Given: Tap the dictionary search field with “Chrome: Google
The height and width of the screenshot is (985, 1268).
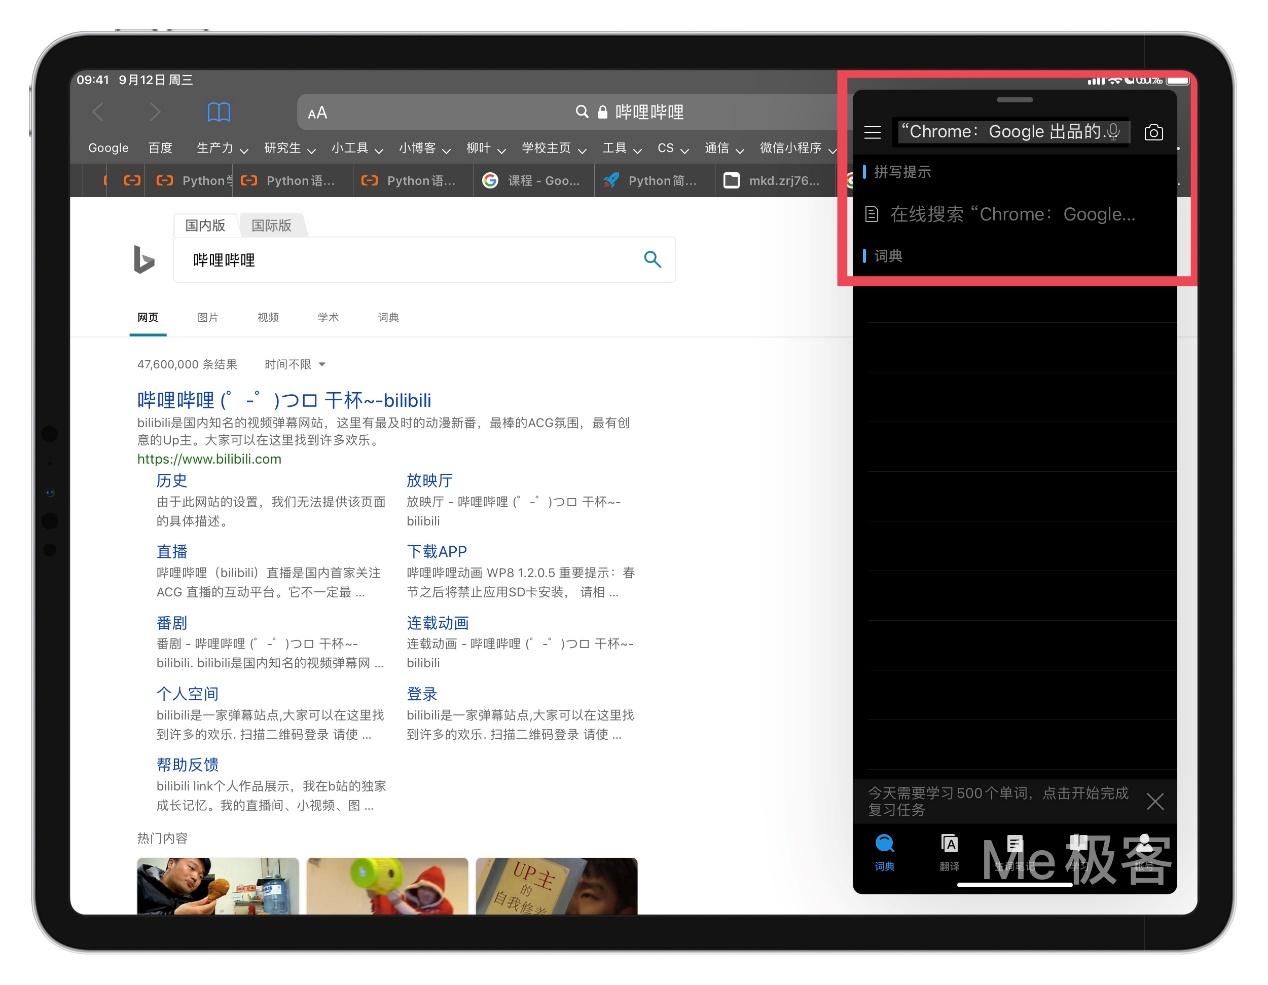Looking at the screenshot, I should click(1012, 132).
